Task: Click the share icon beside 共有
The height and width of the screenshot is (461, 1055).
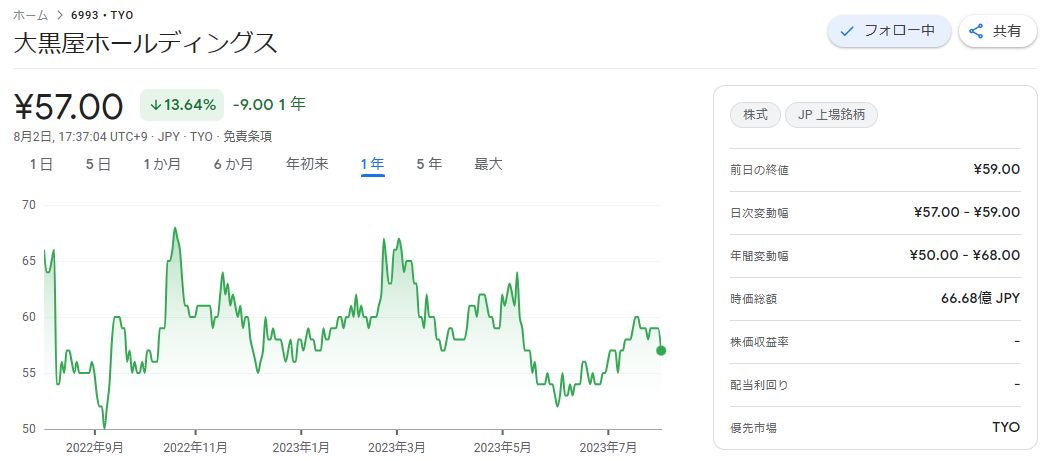Action: click(x=976, y=31)
